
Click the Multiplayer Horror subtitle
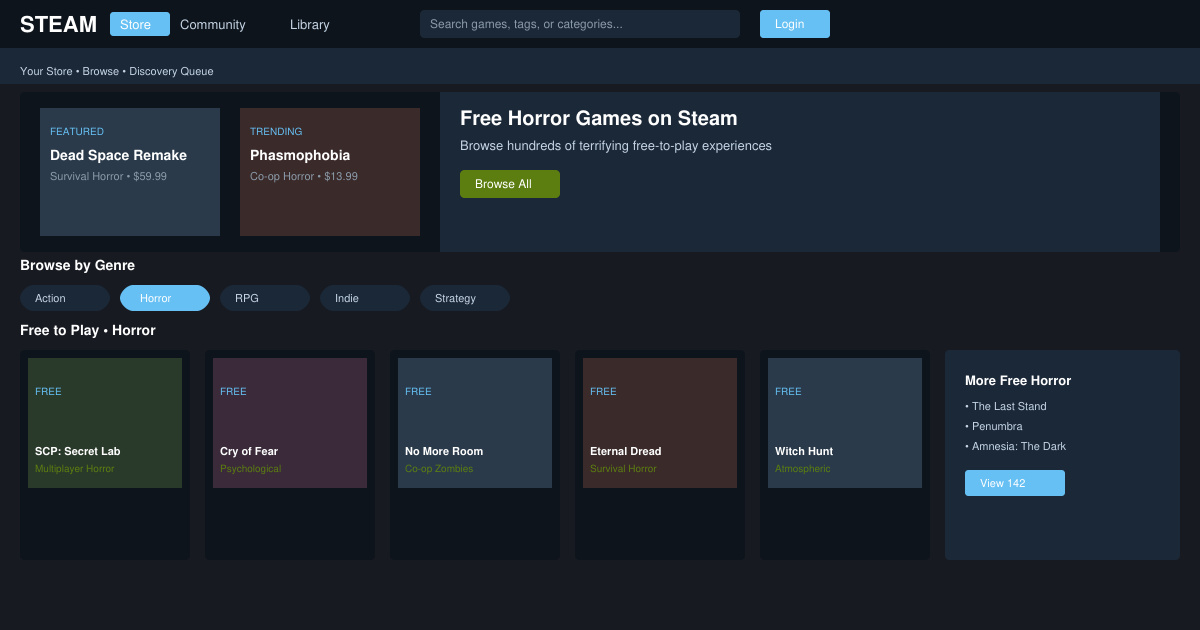tap(75, 468)
